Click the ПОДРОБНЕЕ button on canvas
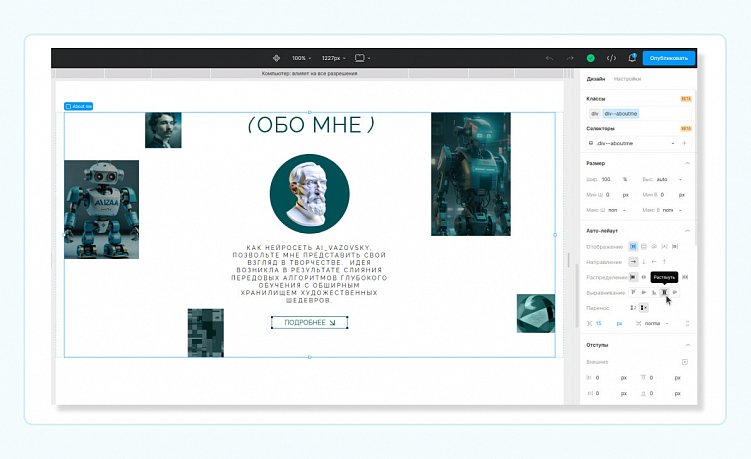 (309, 322)
